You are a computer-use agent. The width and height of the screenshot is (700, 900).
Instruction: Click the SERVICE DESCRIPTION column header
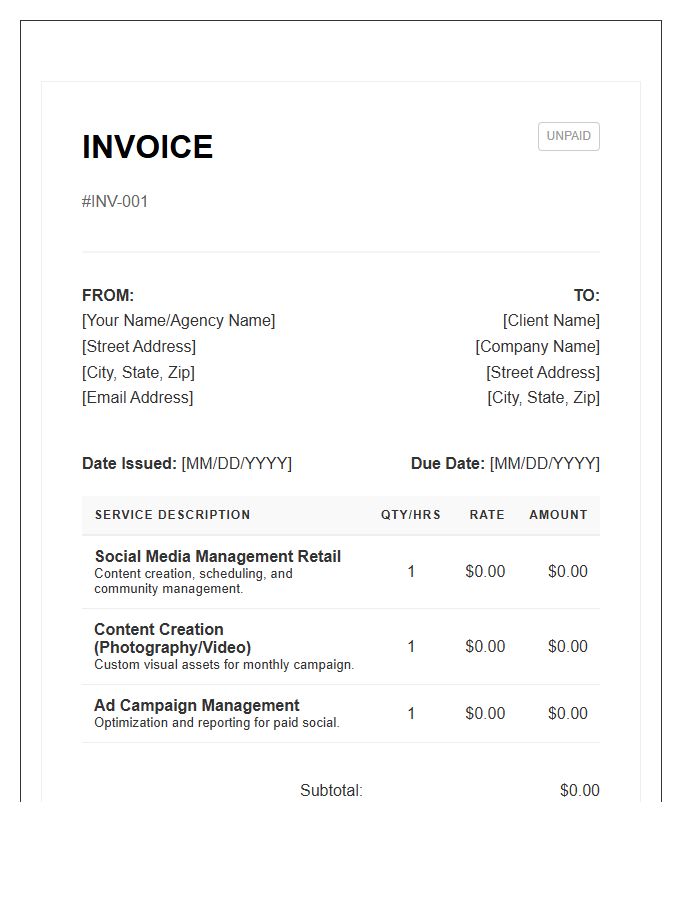tap(173, 515)
